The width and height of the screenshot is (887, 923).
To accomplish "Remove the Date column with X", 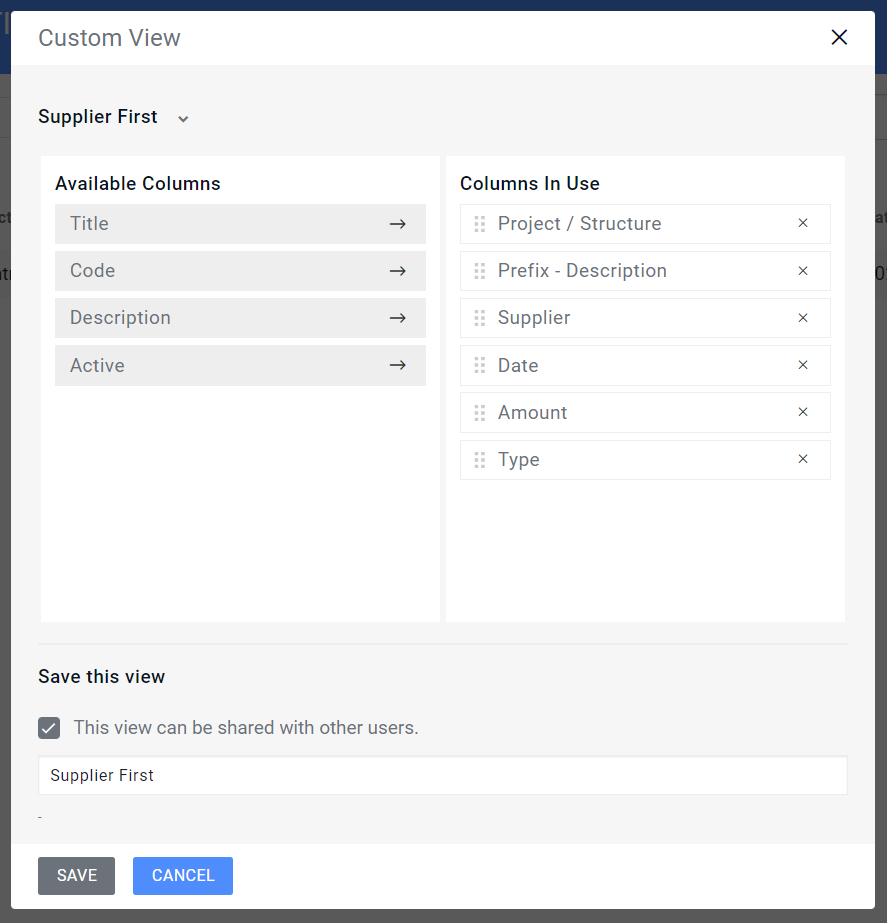I will 803,366.
